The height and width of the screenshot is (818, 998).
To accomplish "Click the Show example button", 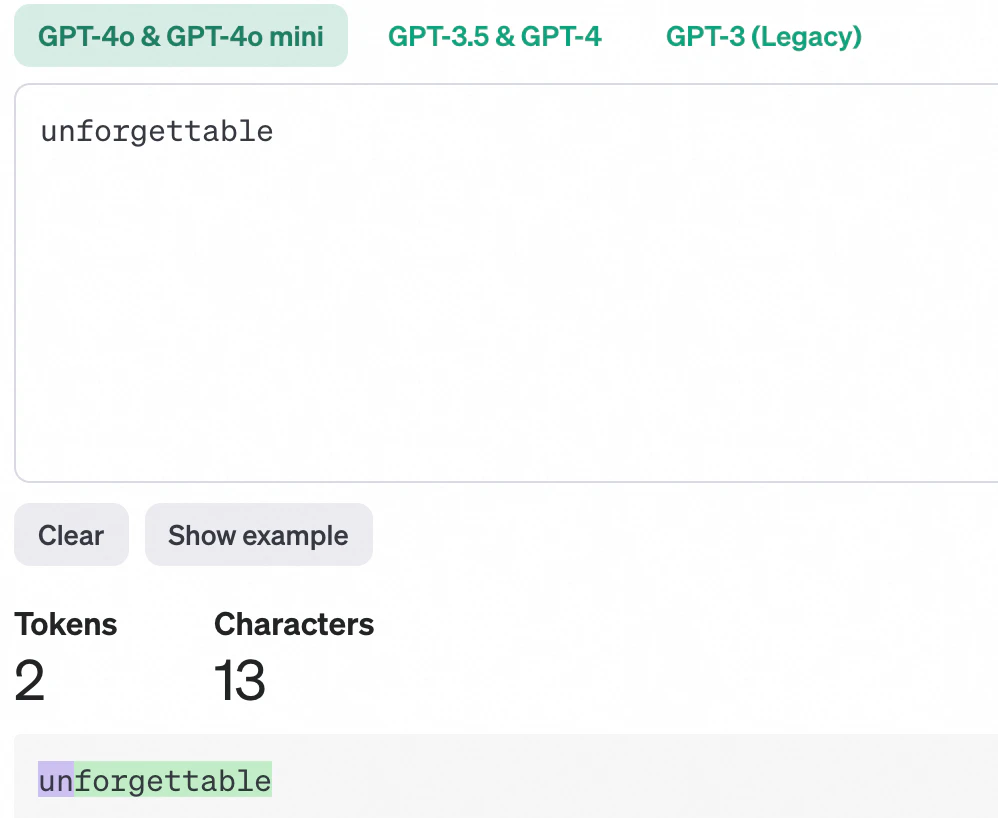I will (258, 535).
